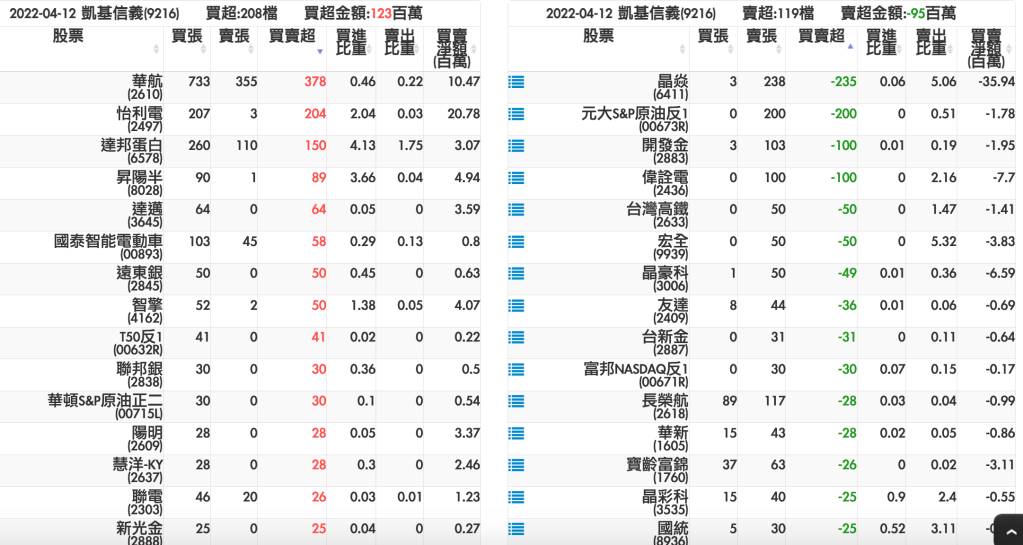Open the detail list icon for 偉詮電
The image size is (1023, 545).
(x=516, y=178)
